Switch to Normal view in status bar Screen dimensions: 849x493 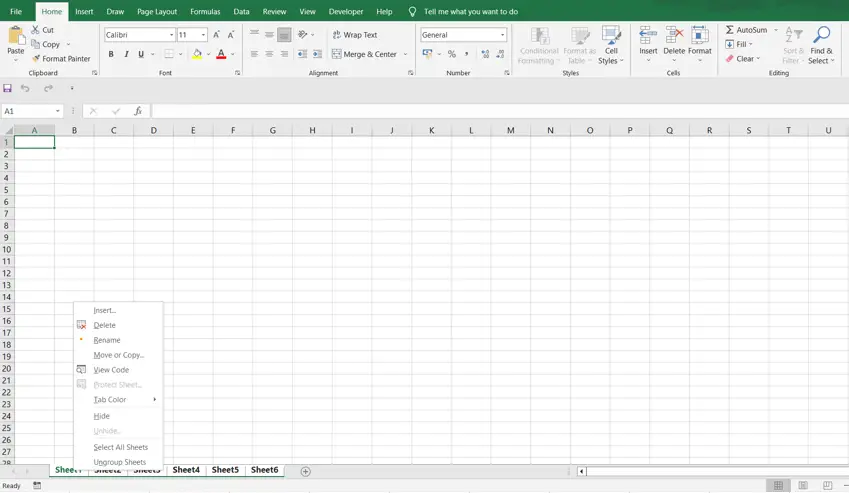pos(778,485)
